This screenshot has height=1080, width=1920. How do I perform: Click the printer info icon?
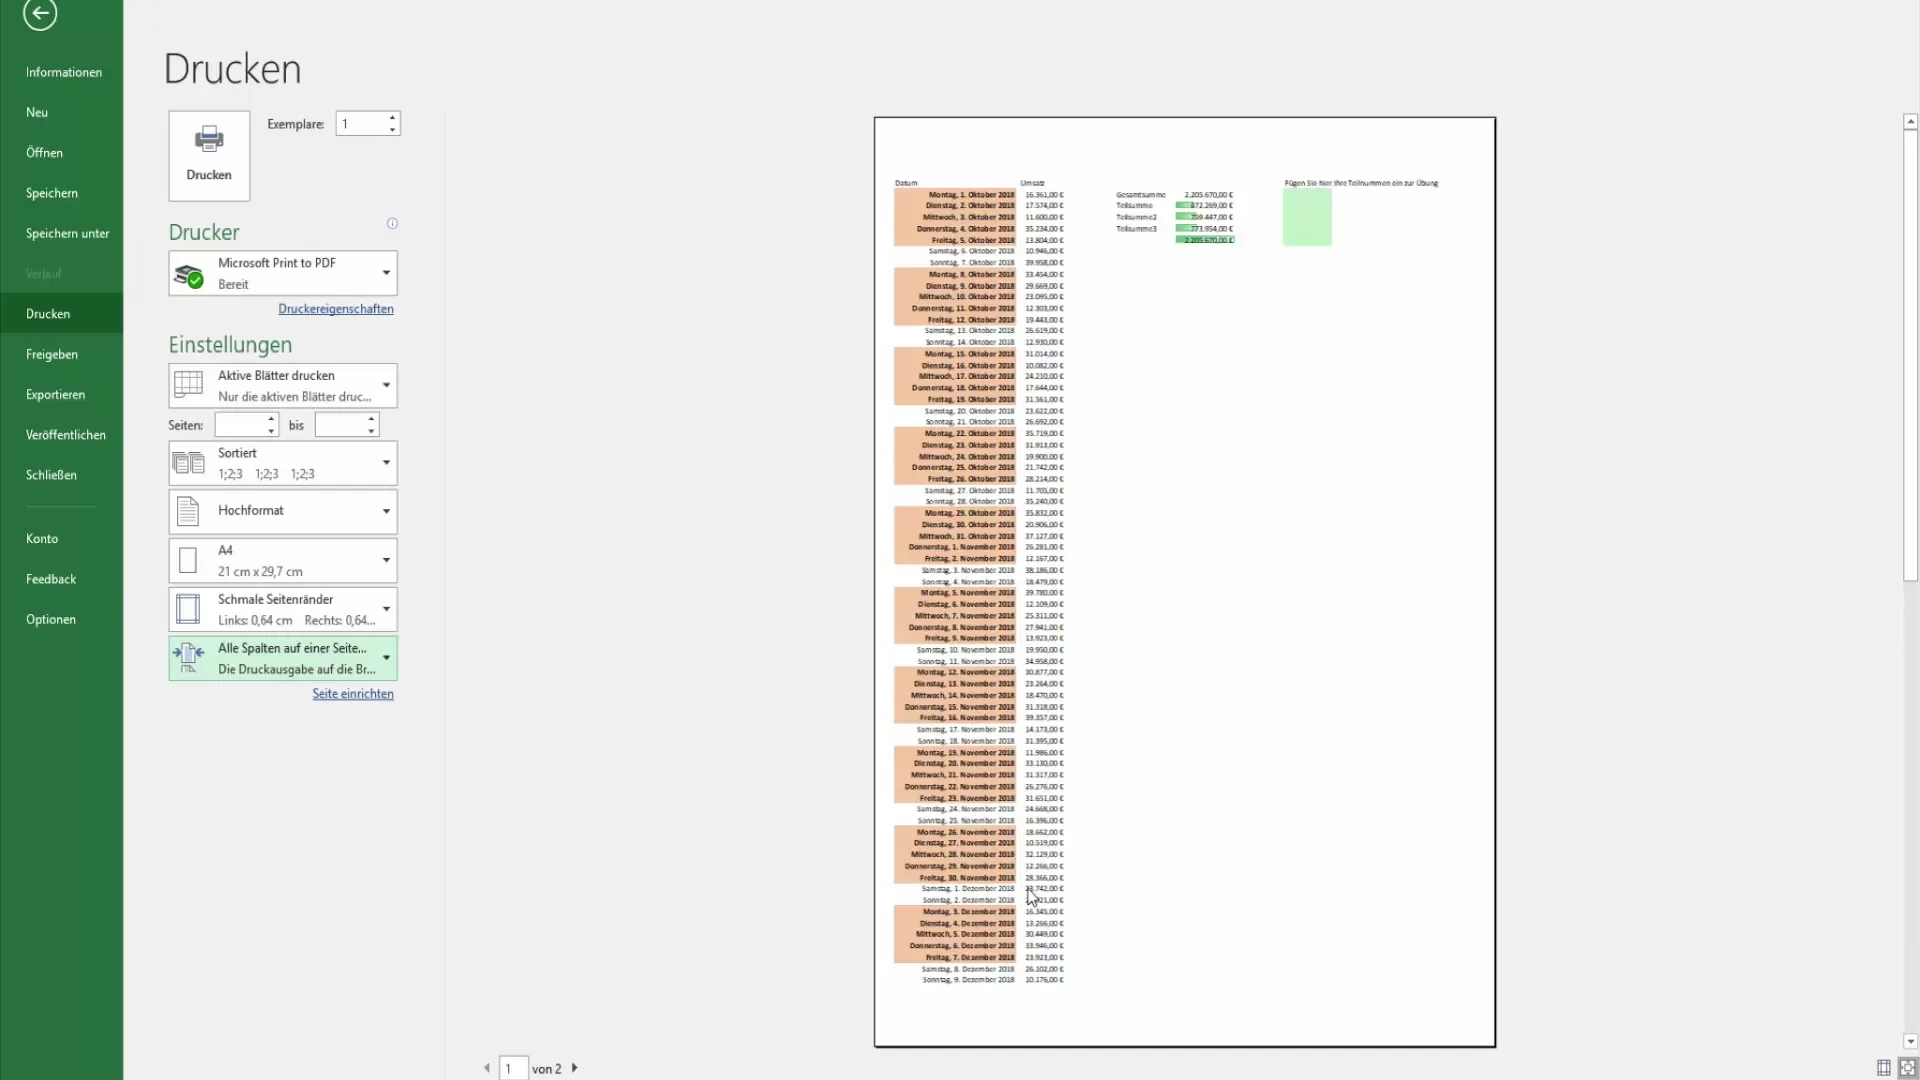pyautogui.click(x=392, y=223)
